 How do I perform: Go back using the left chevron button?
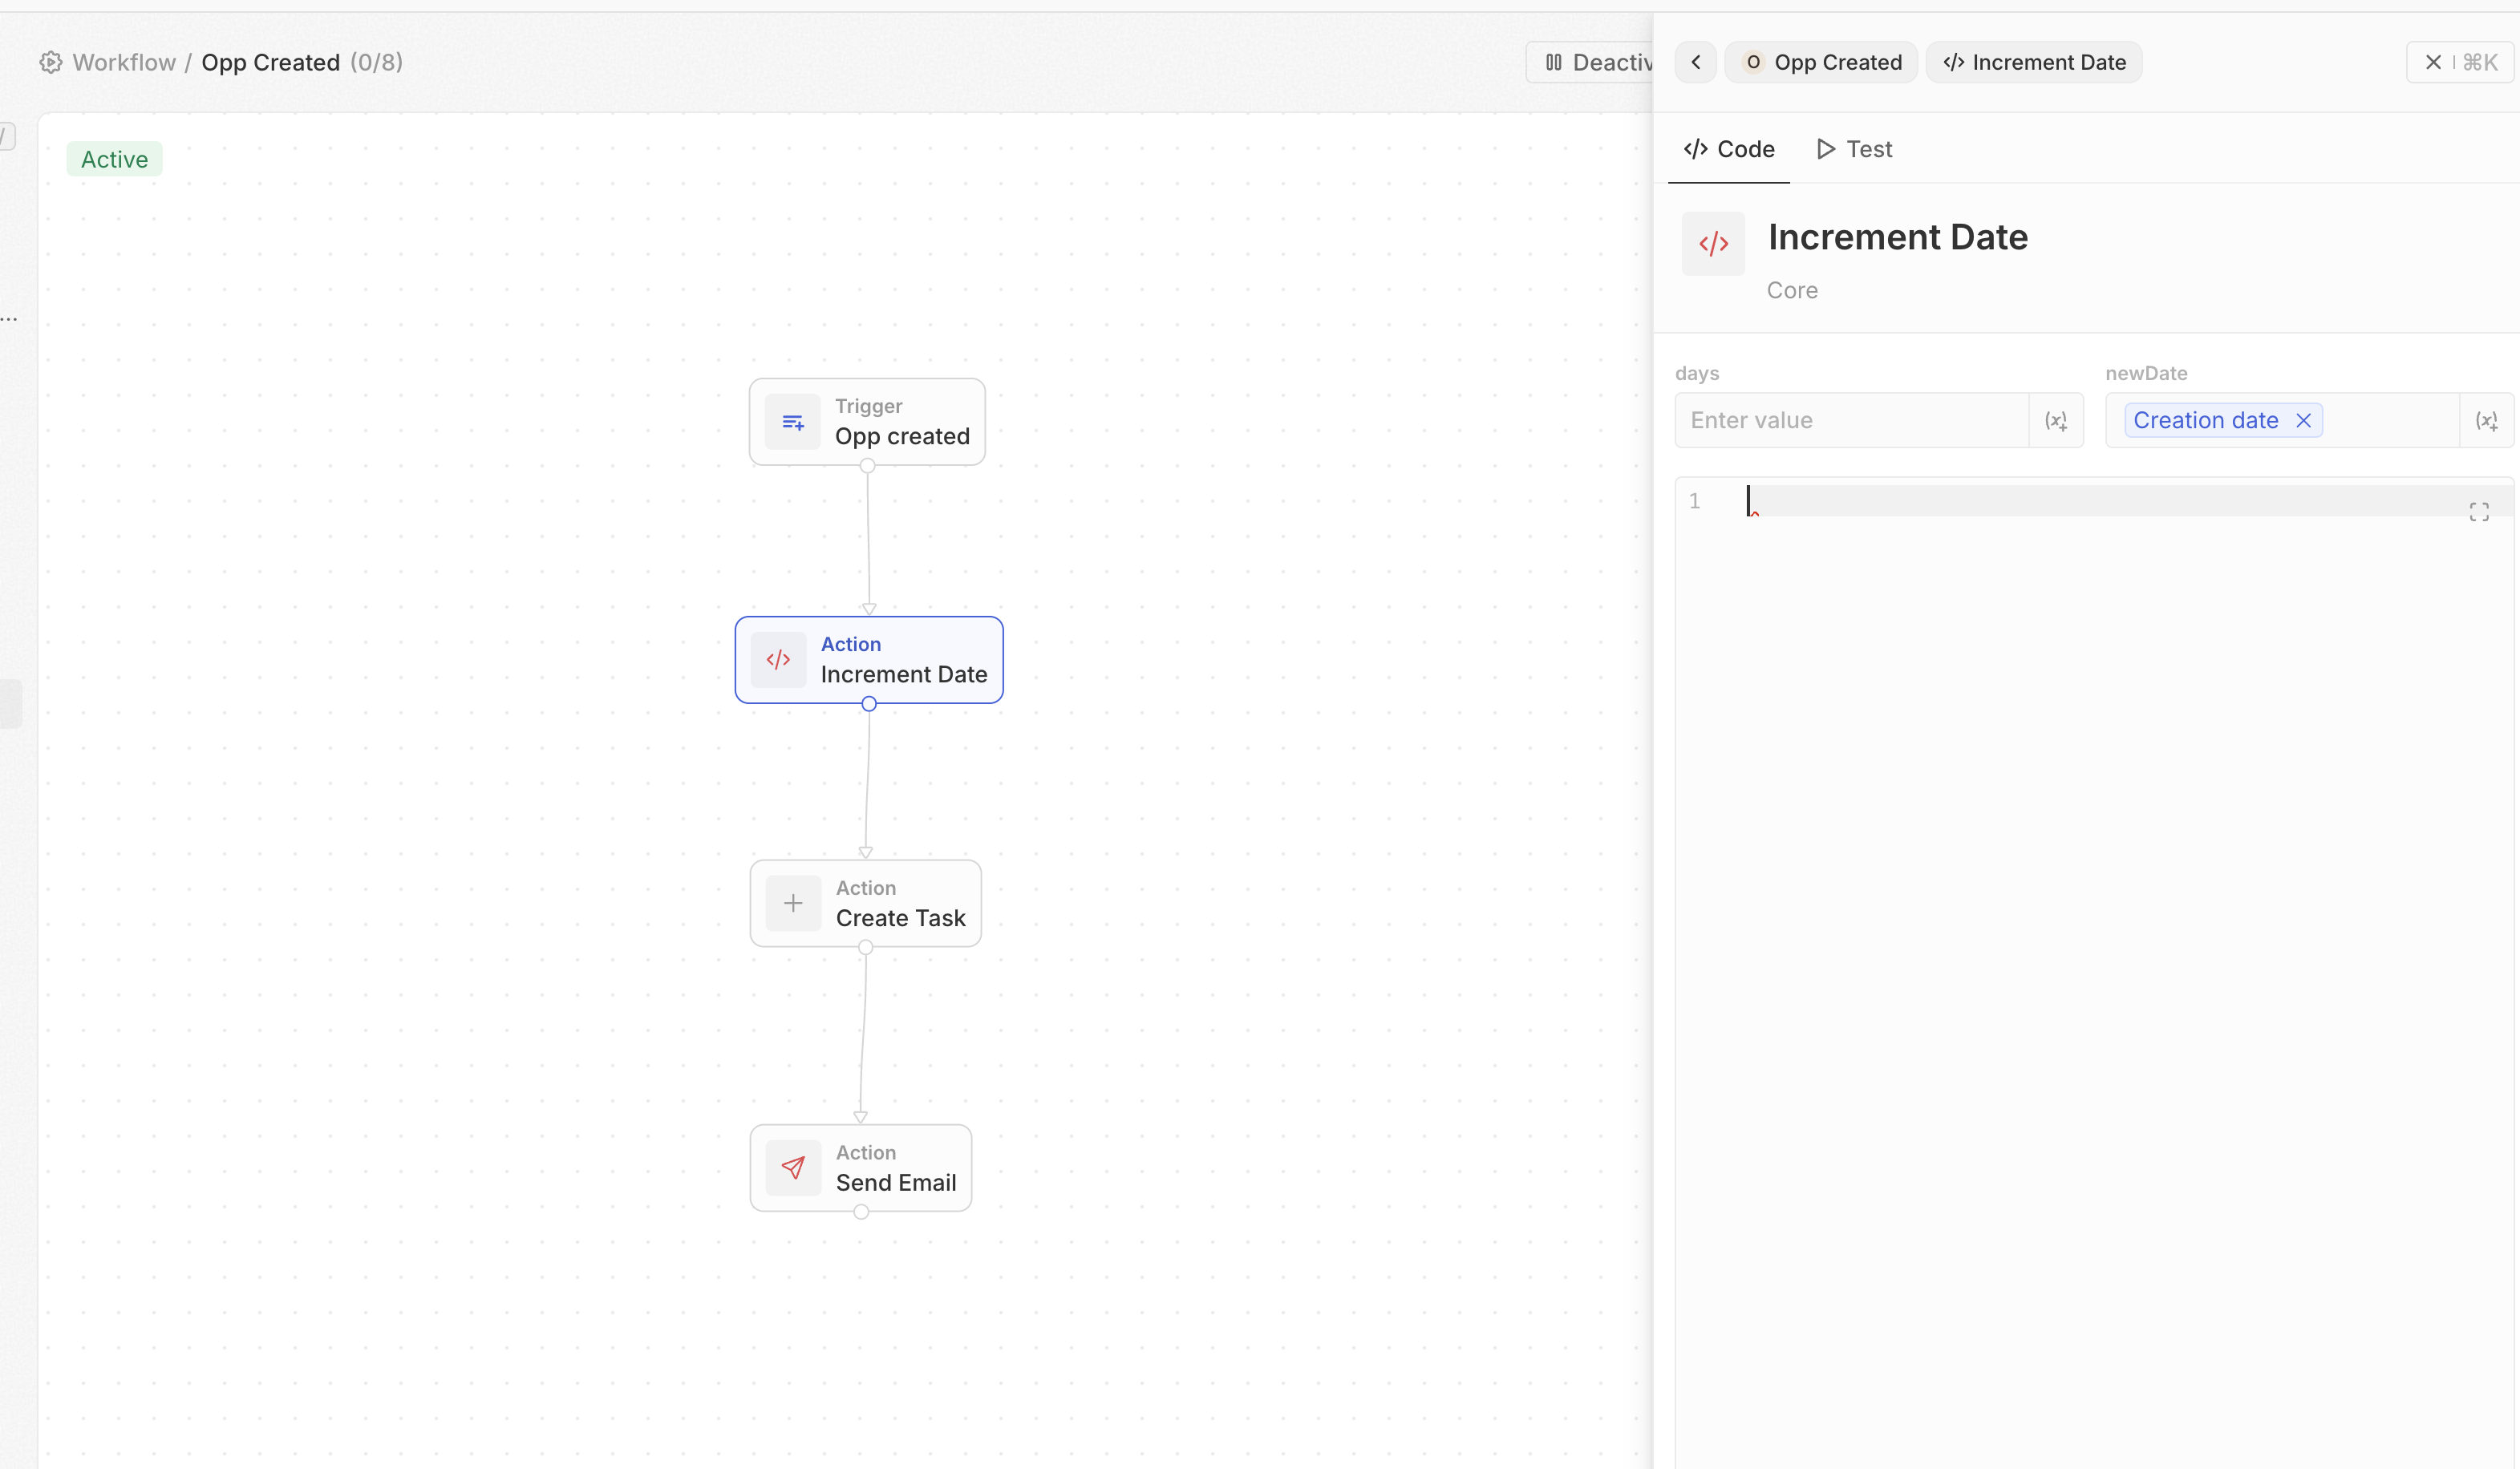click(x=1696, y=63)
